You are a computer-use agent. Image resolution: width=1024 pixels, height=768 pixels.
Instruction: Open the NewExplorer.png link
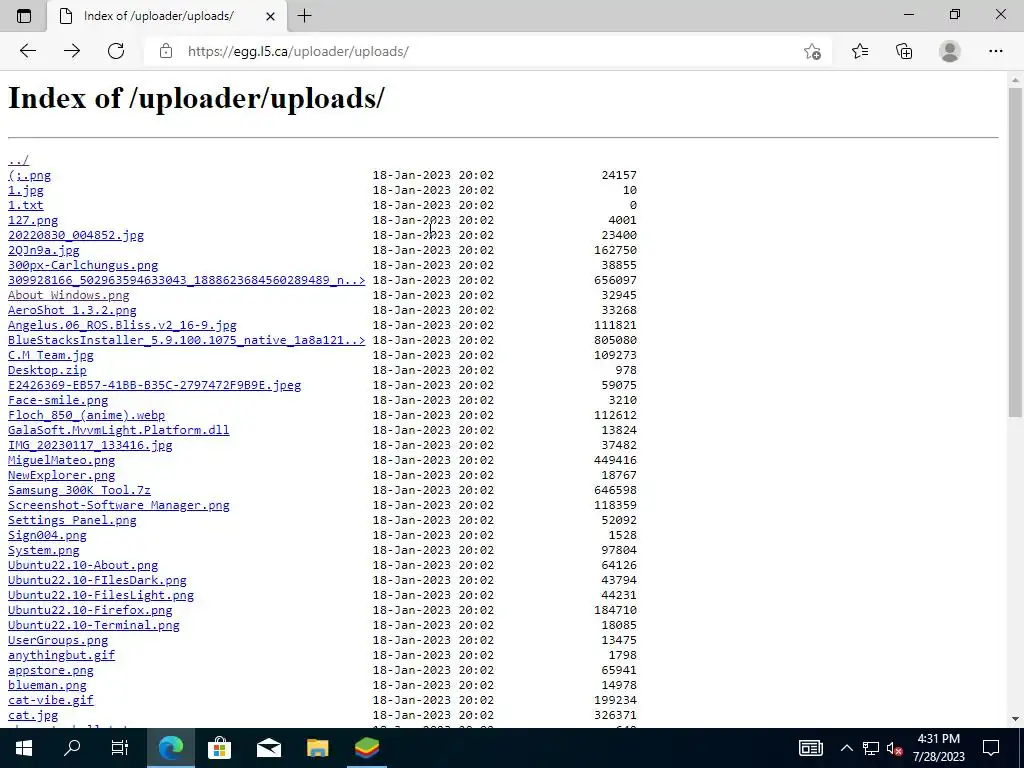[61, 475]
